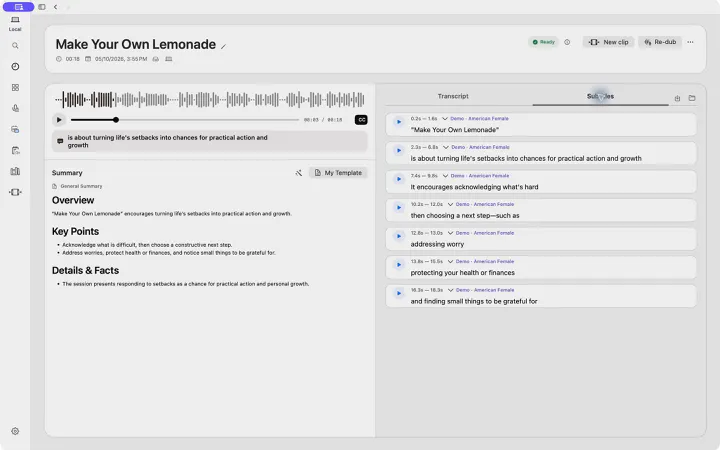Click the info icon next to Ready
This screenshot has width=720, height=450.
coord(567,42)
